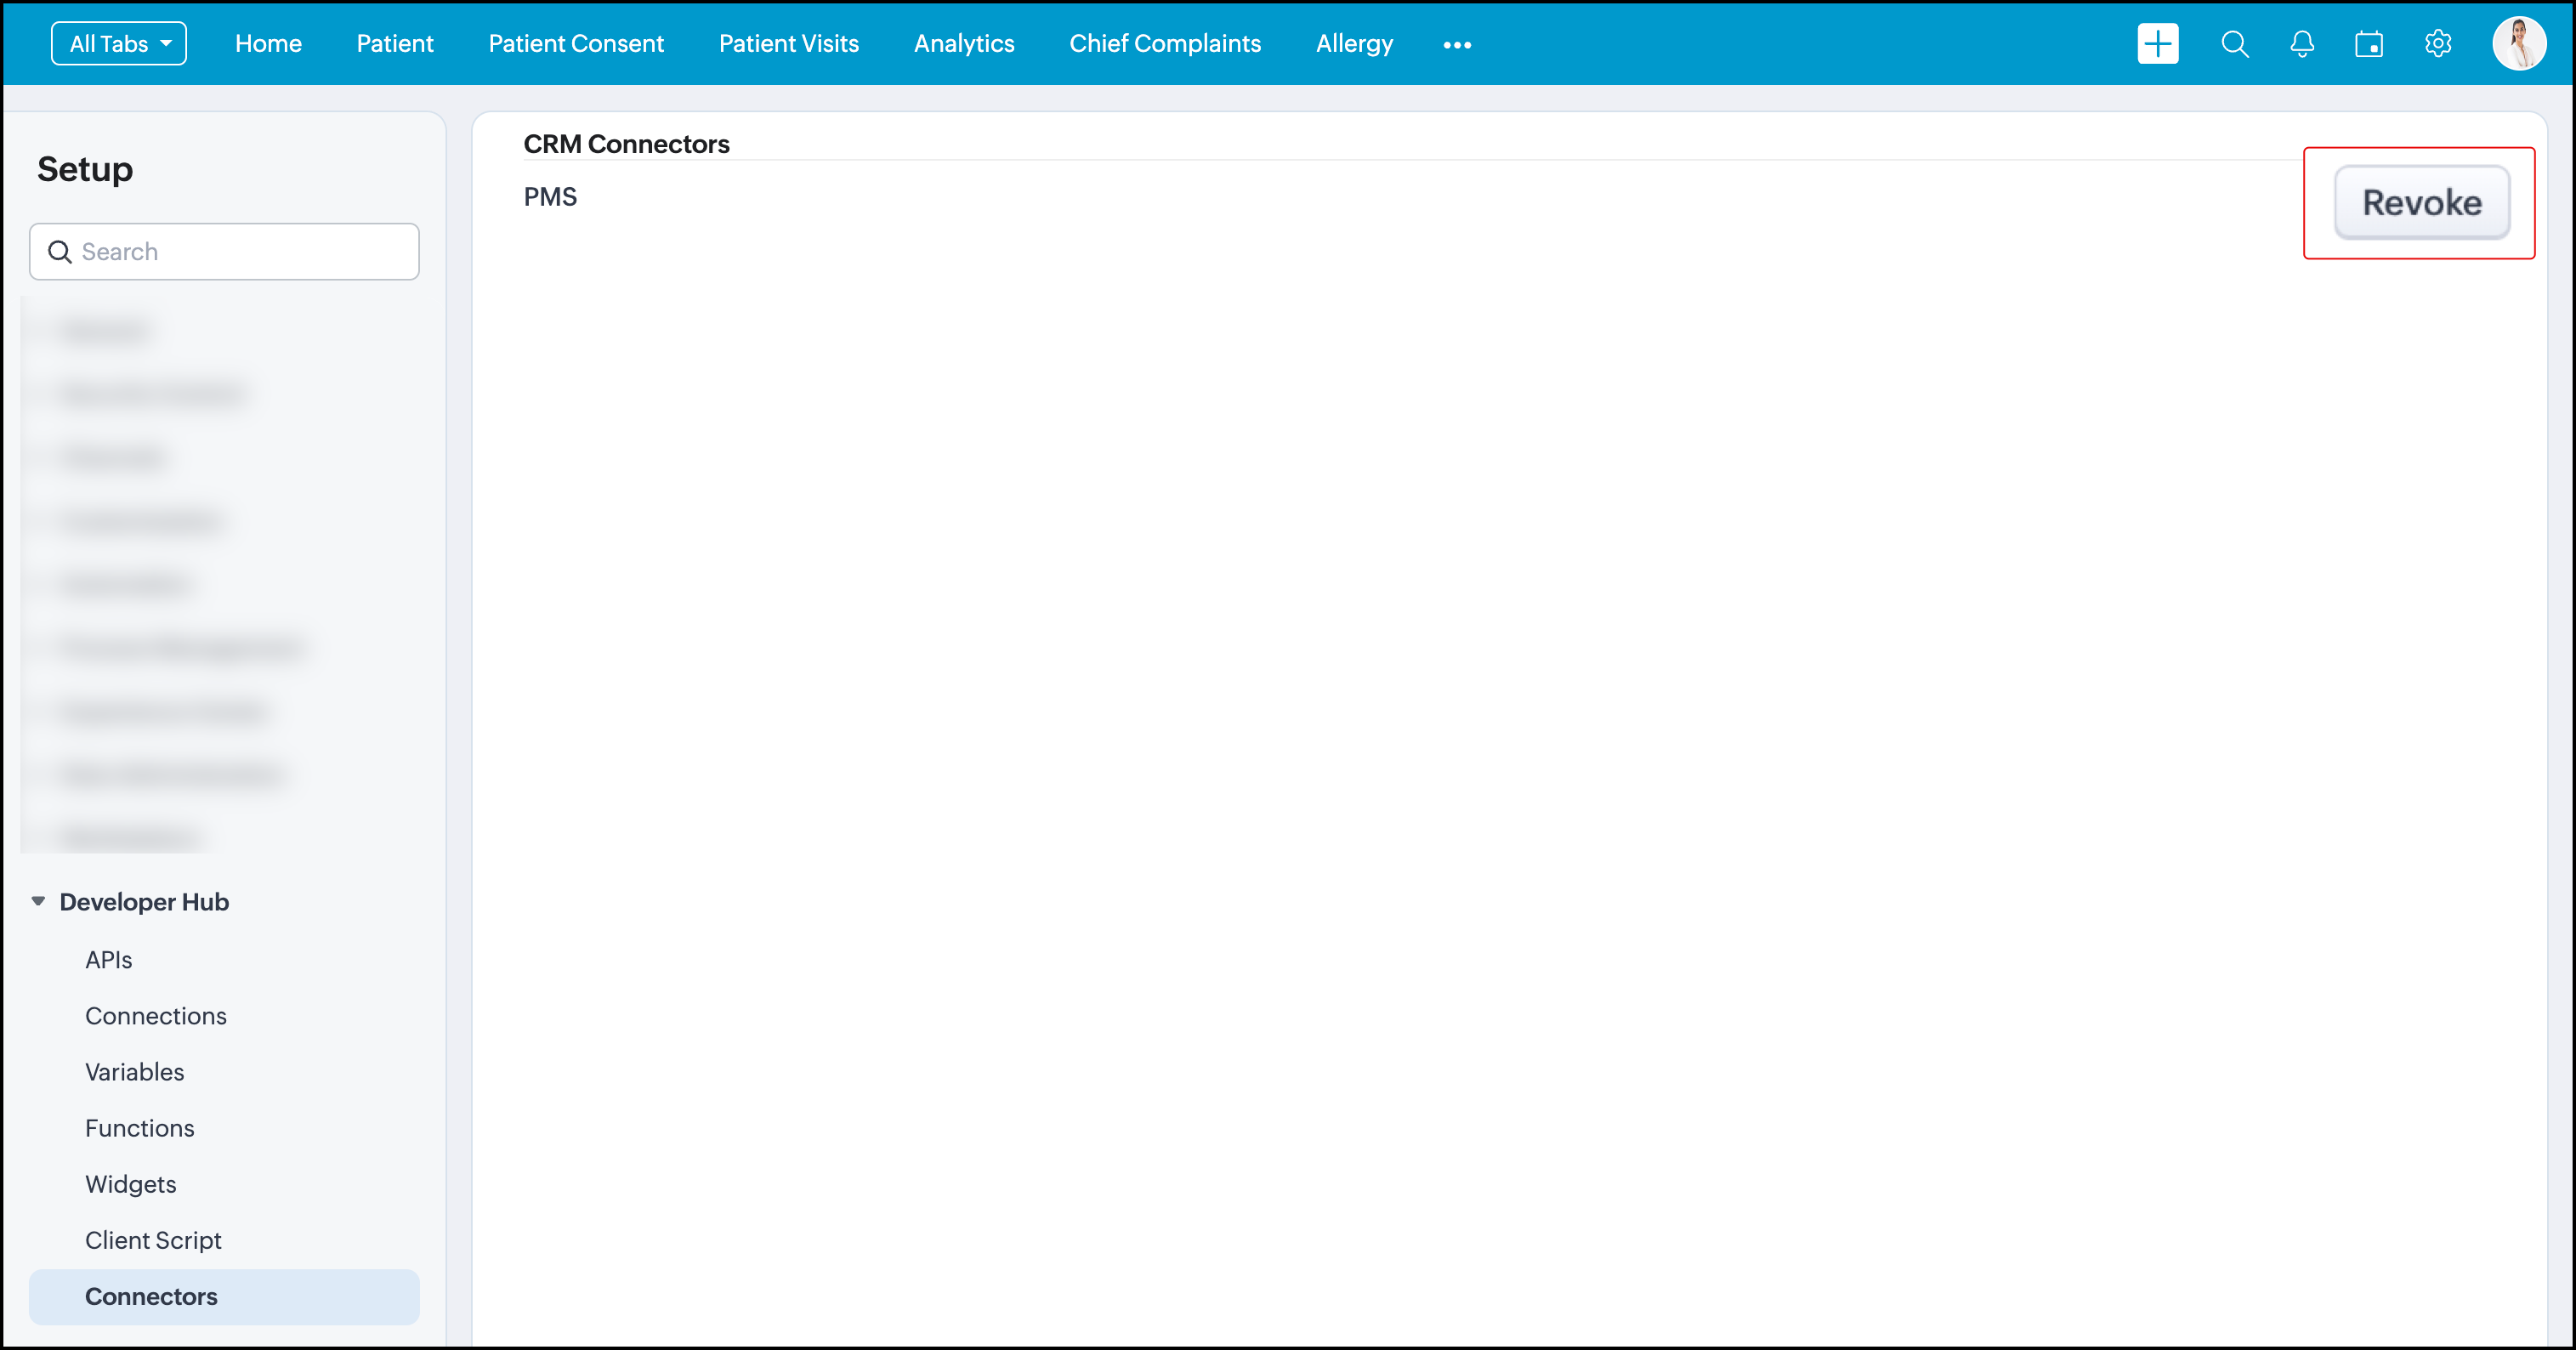Open Client Script in sidebar

153,1240
